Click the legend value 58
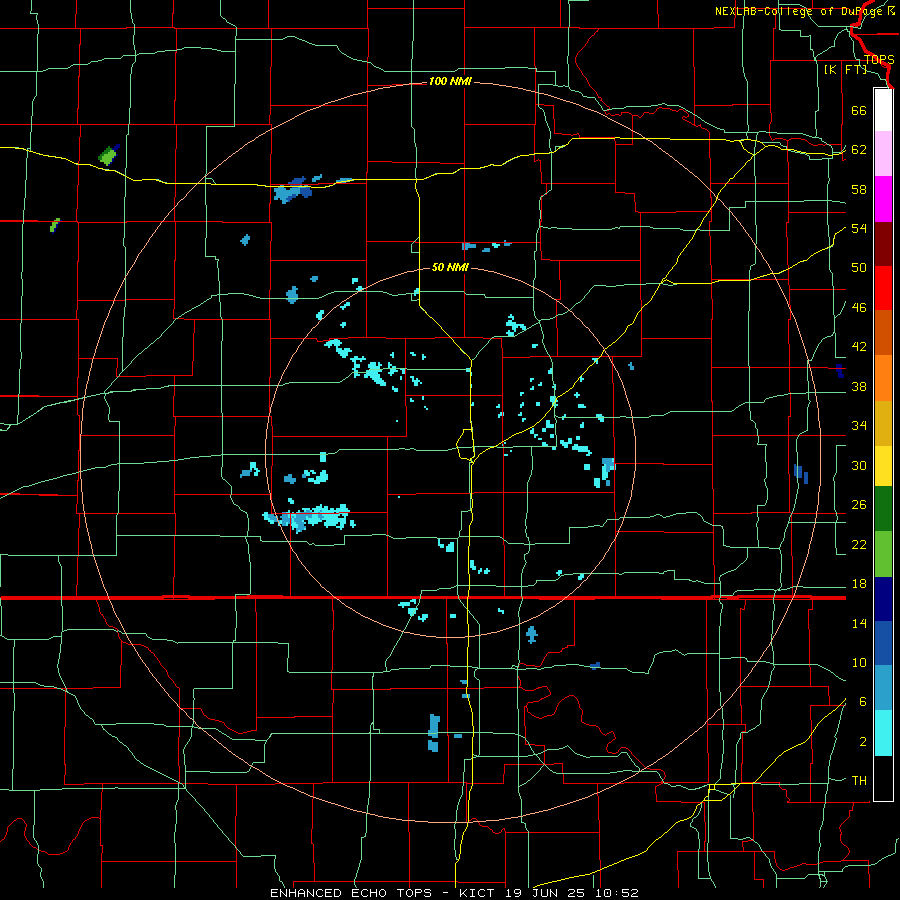Screen dimensions: 900x900 (859, 189)
